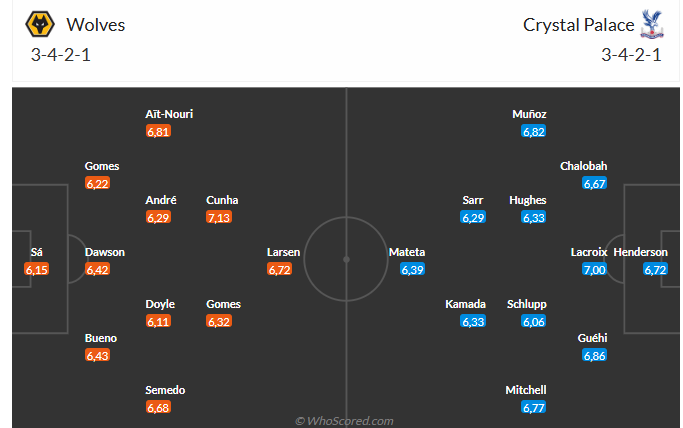
Task: Select player Dawson in Wolves defence
Action: pyautogui.click(x=105, y=252)
